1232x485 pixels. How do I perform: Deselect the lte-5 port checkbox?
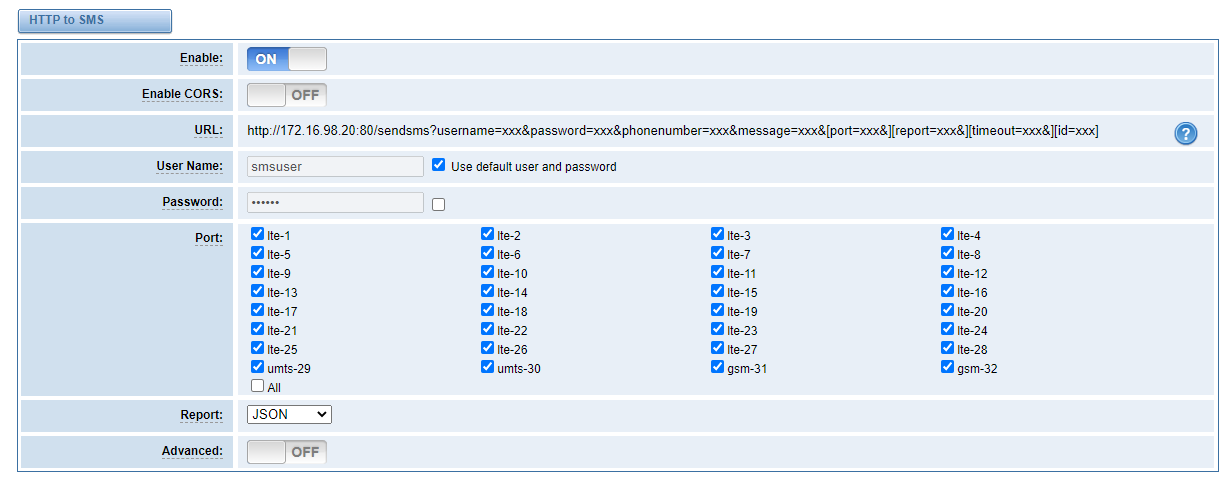[x=258, y=253]
